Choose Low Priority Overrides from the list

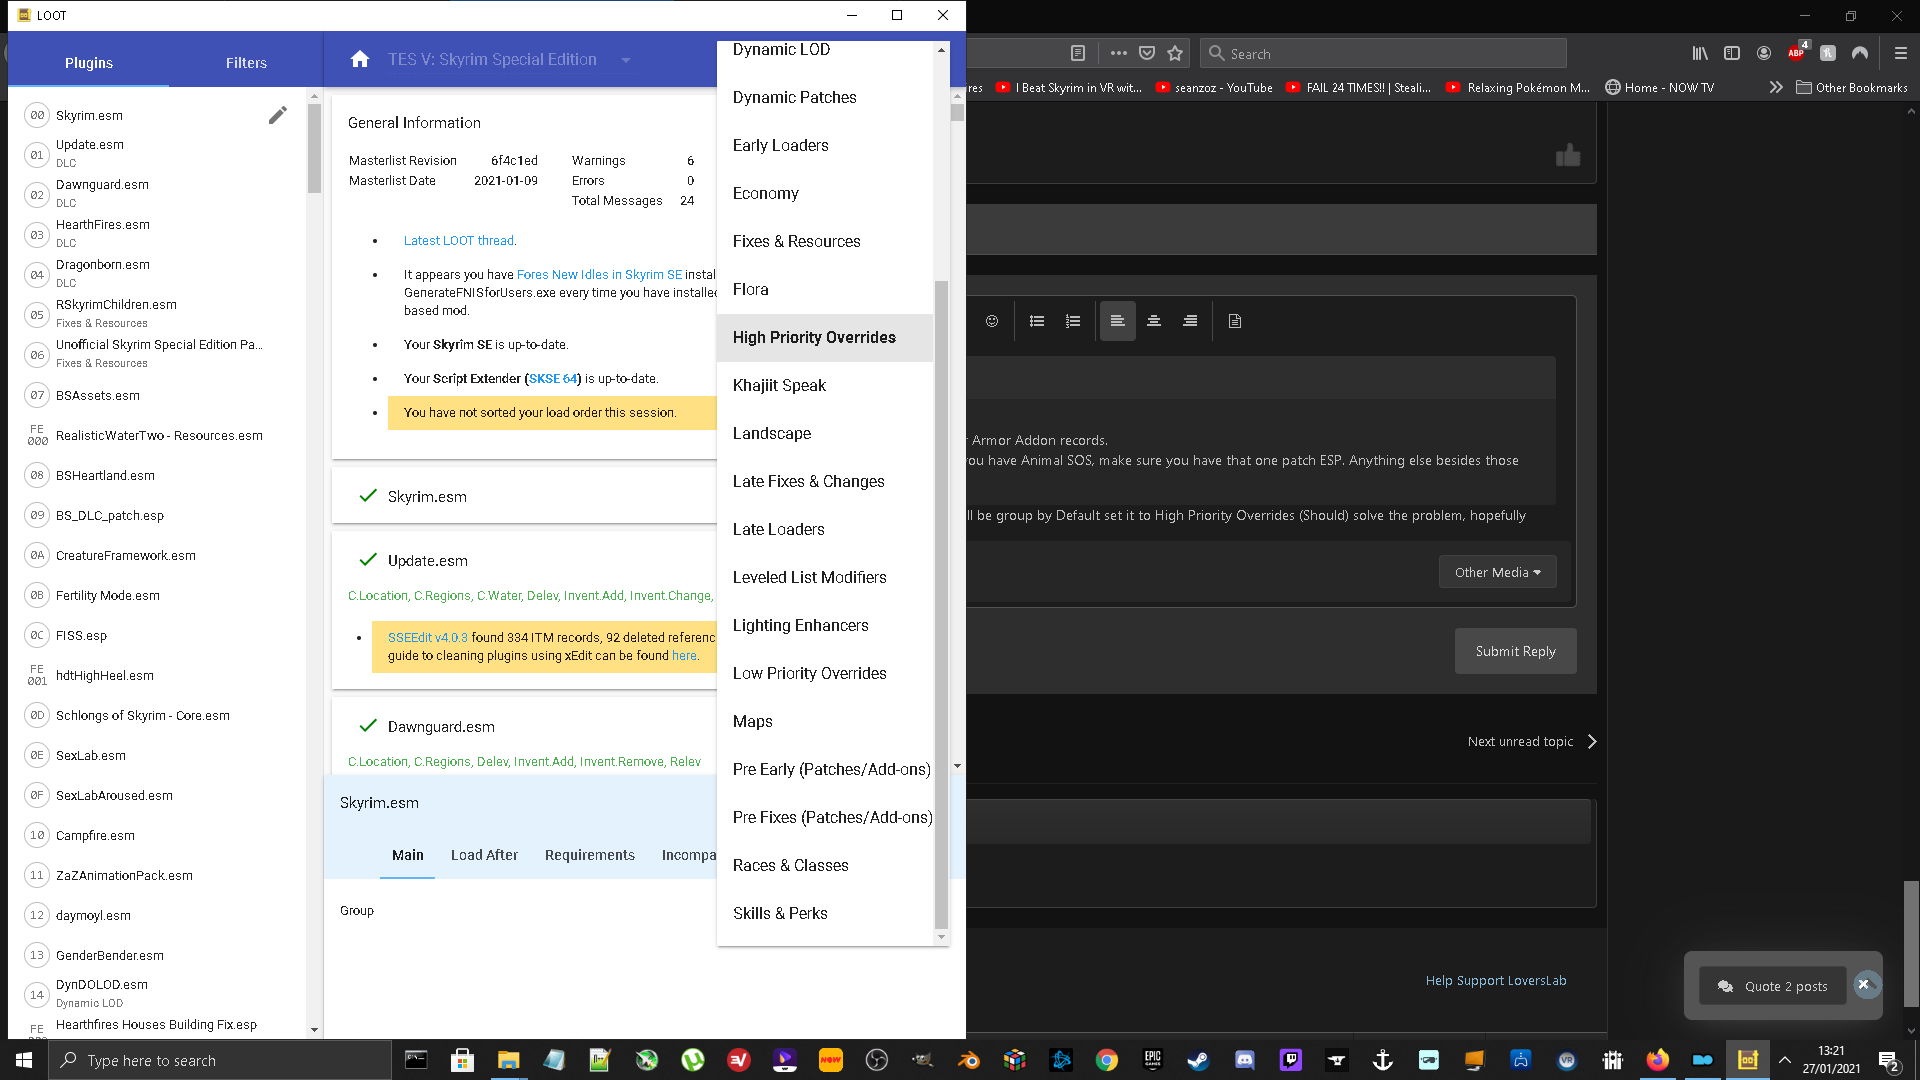(825, 673)
